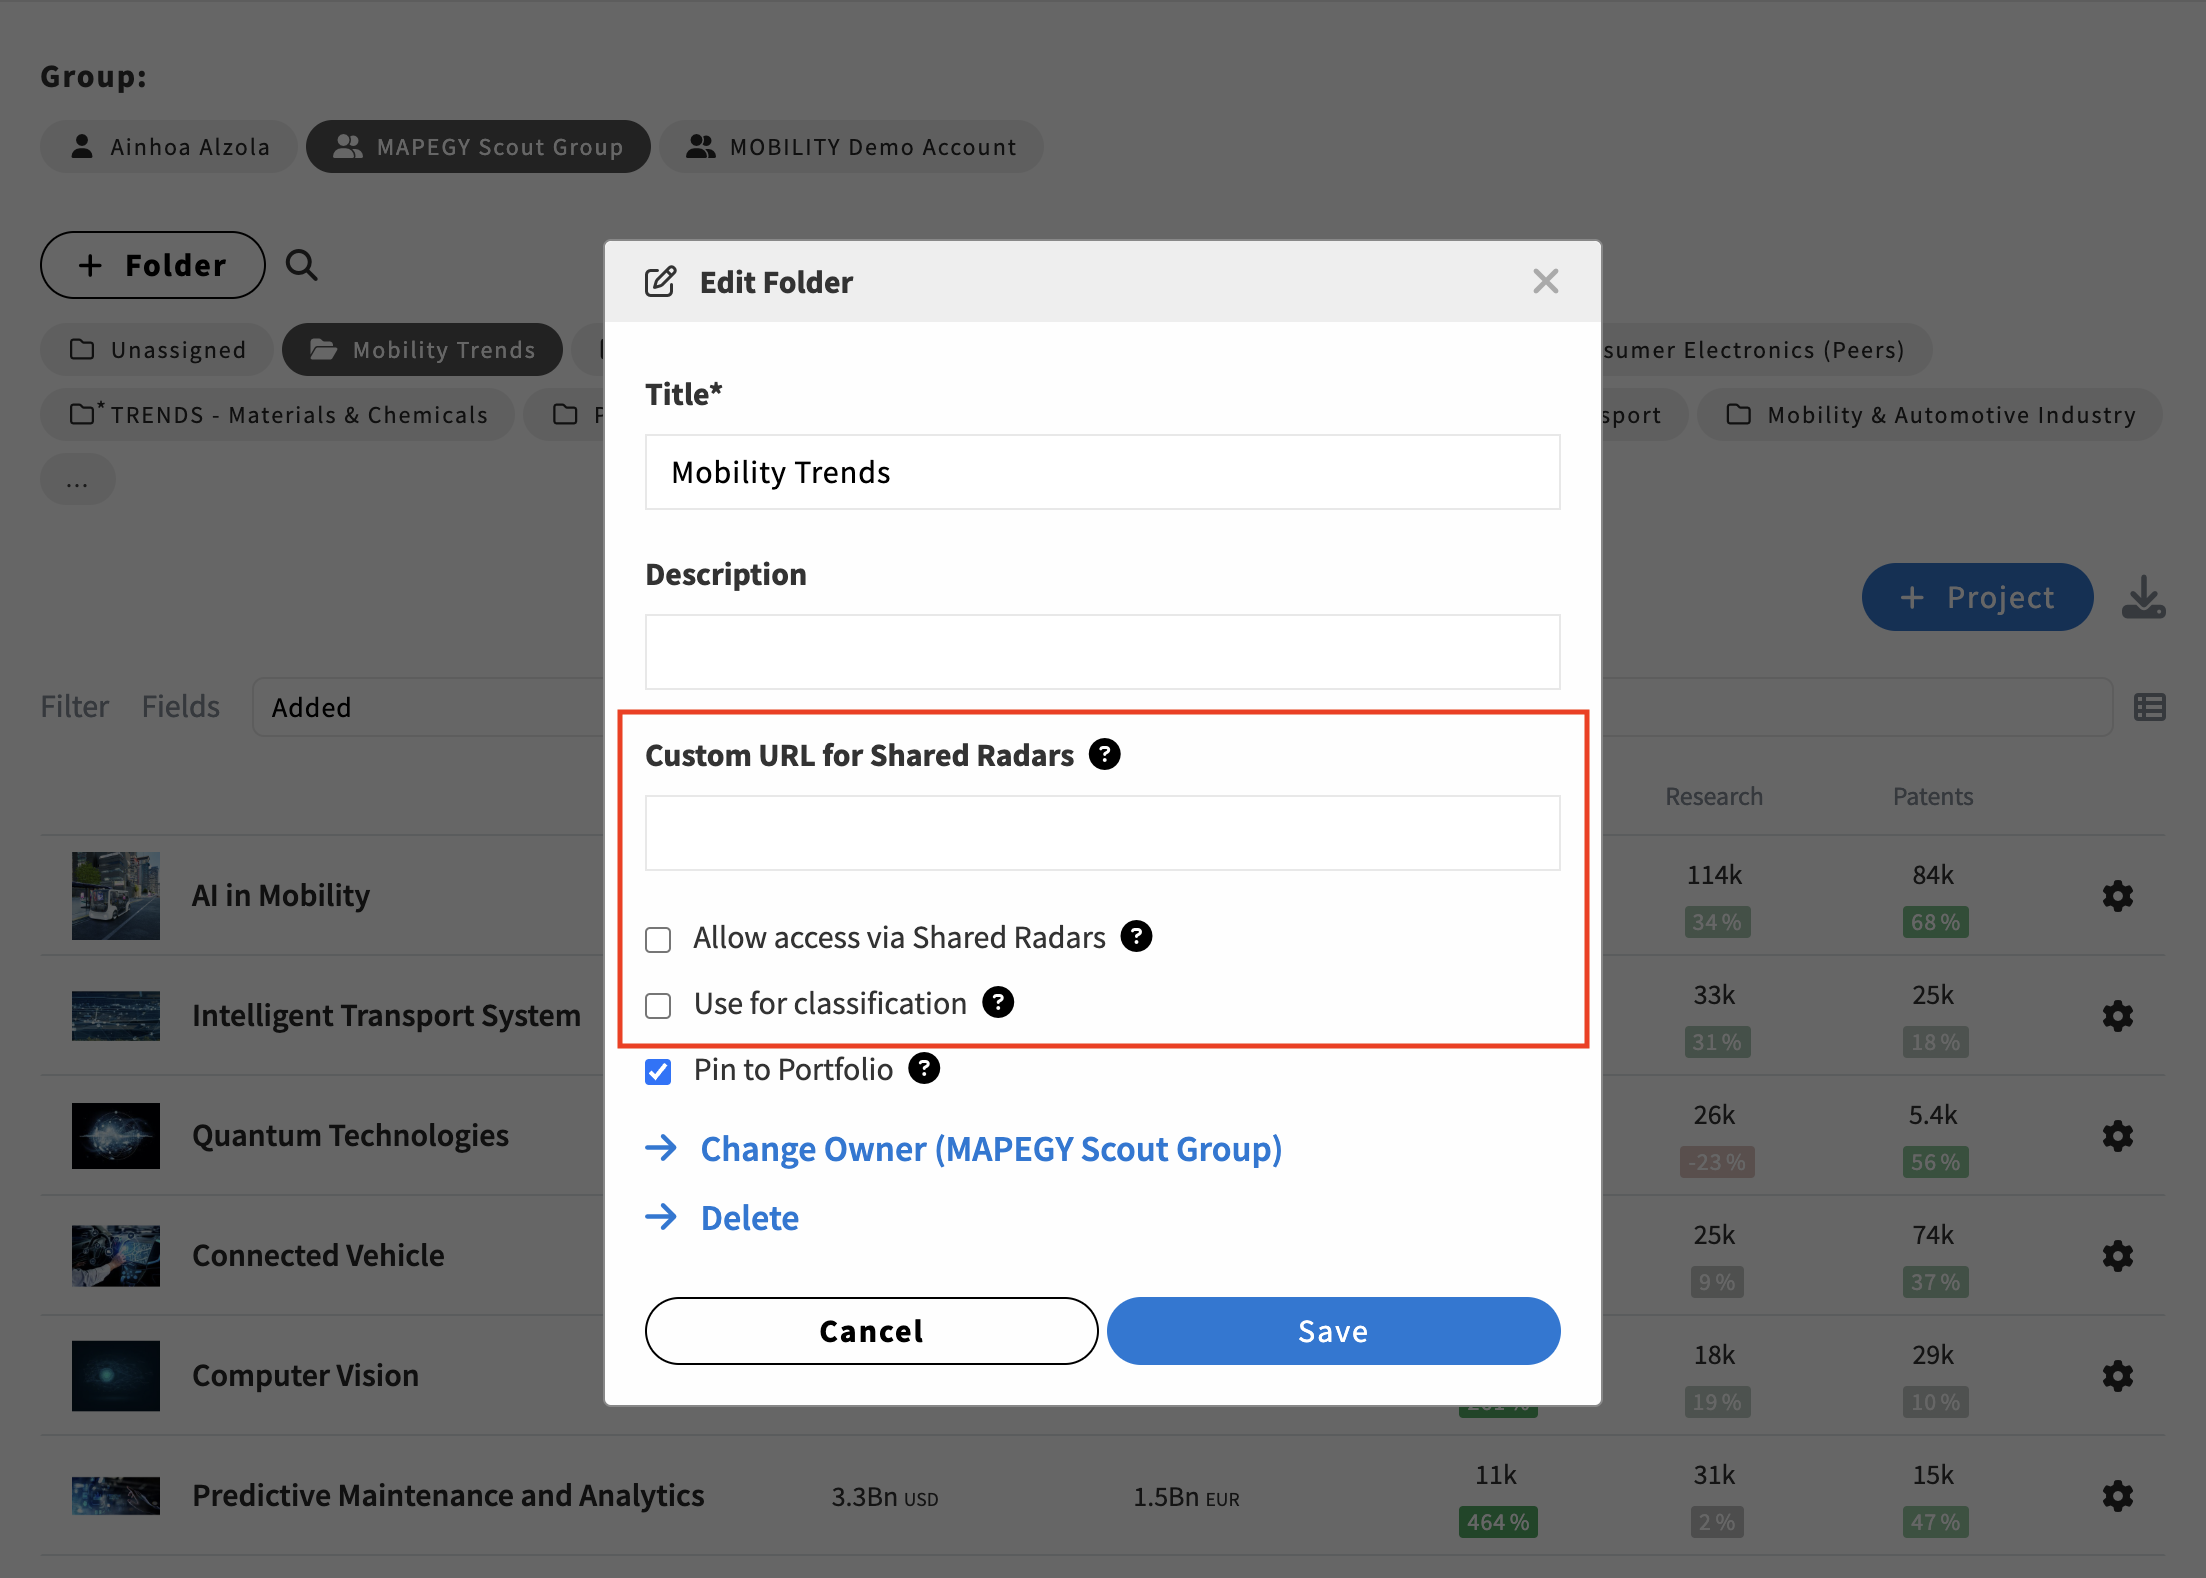Viewport: 2206px width, 1578px height.
Task: Open settings gear for Connected Vehicle
Action: click(x=2117, y=1256)
